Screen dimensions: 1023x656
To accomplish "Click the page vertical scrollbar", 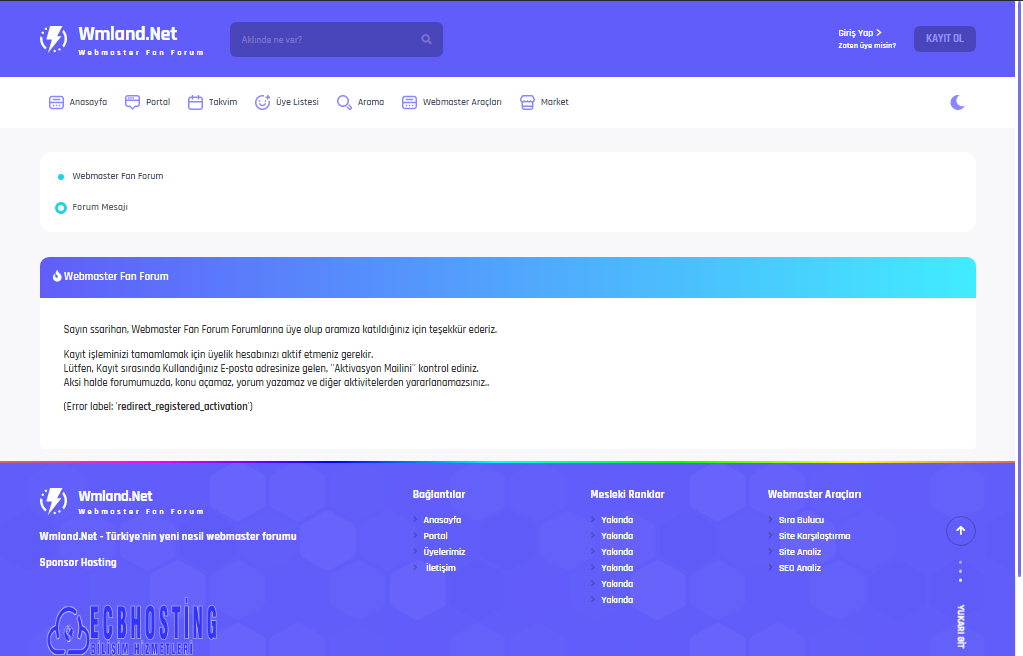I will pyautogui.click(x=1019, y=287).
